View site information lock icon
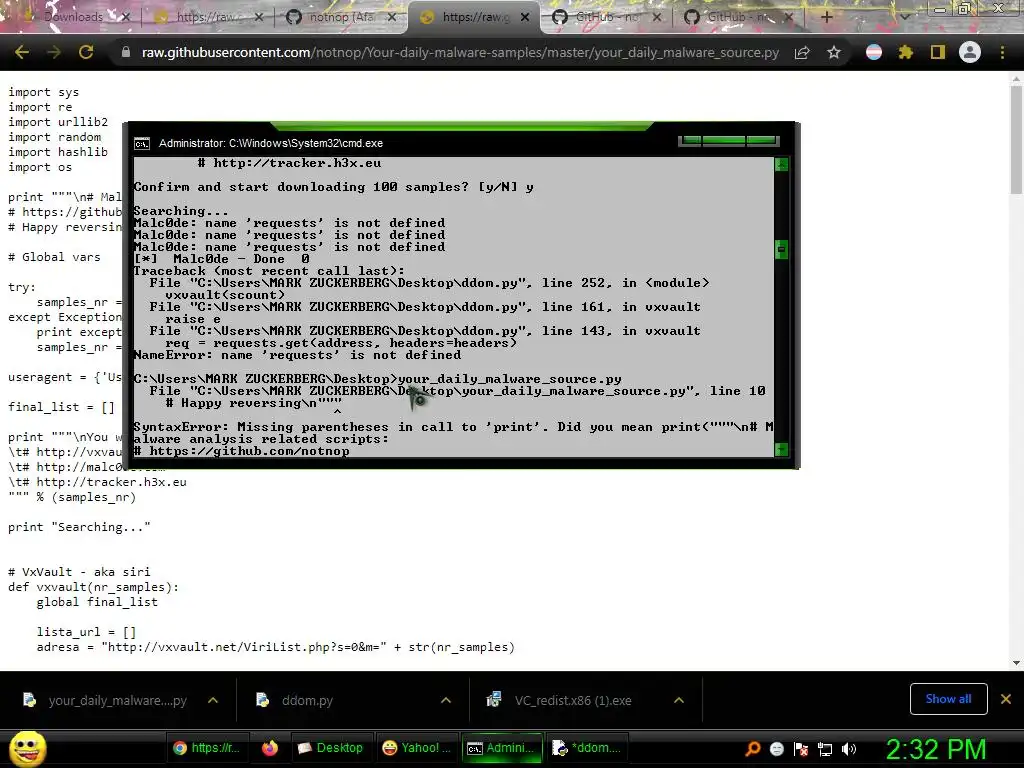Screen dimensions: 1024x768 tap(126, 52)
